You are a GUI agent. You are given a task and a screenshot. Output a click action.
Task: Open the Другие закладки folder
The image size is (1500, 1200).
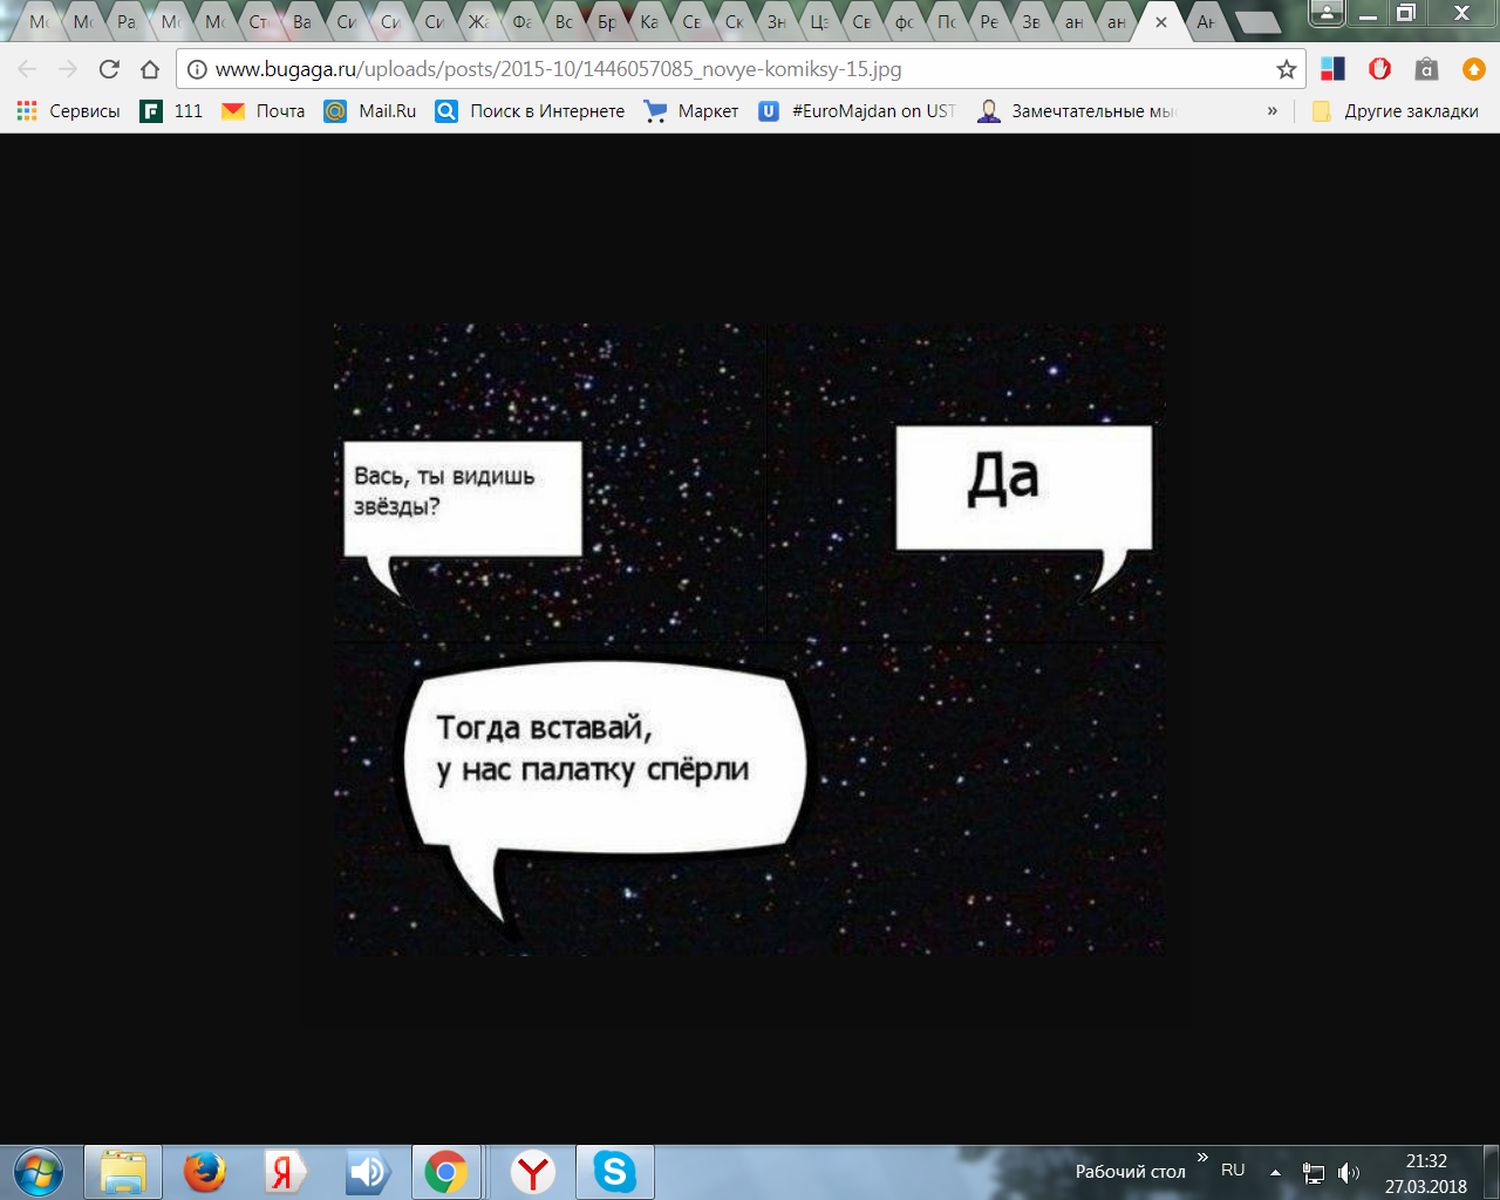point(1396,111)
